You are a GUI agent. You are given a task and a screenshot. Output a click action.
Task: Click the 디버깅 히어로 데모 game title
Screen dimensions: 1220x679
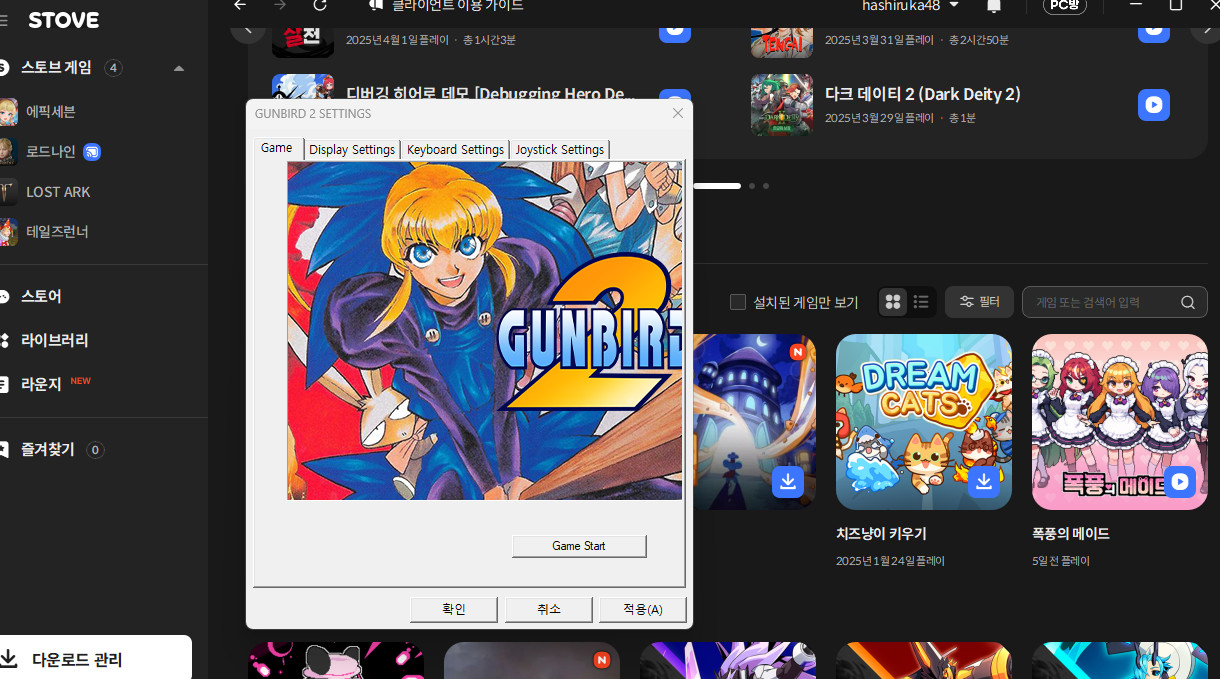pos(491,94)
